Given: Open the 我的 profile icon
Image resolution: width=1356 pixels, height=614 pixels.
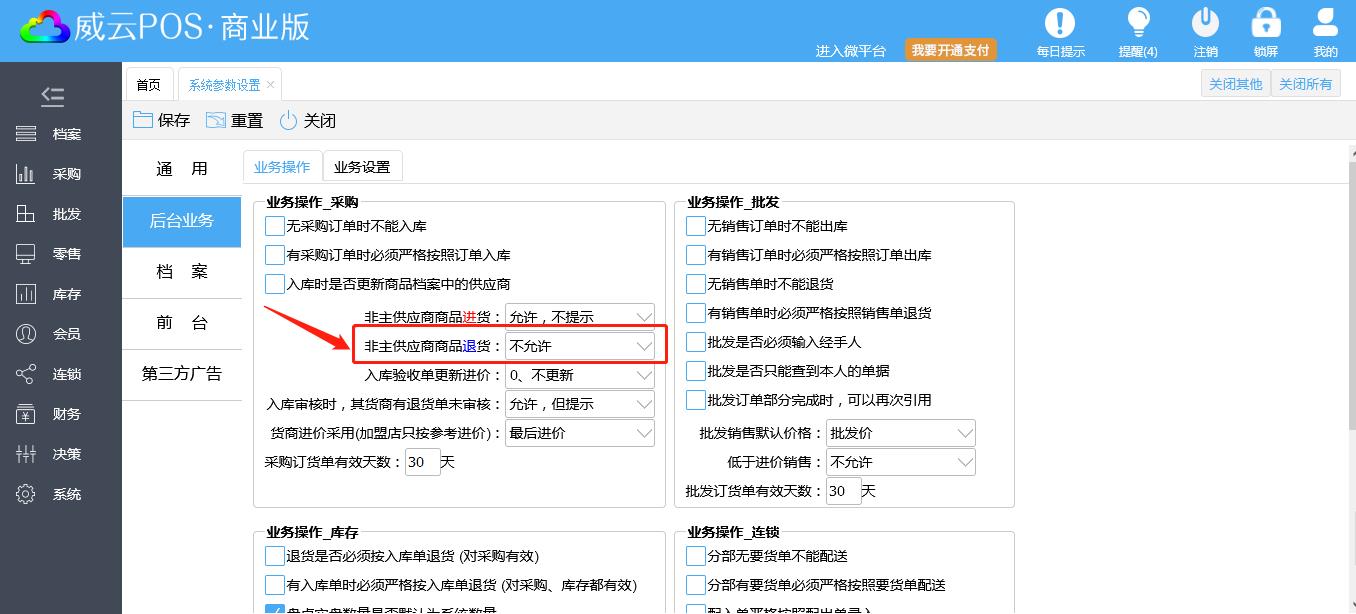Looking at the screenshot, I should tap(1325, 24).
